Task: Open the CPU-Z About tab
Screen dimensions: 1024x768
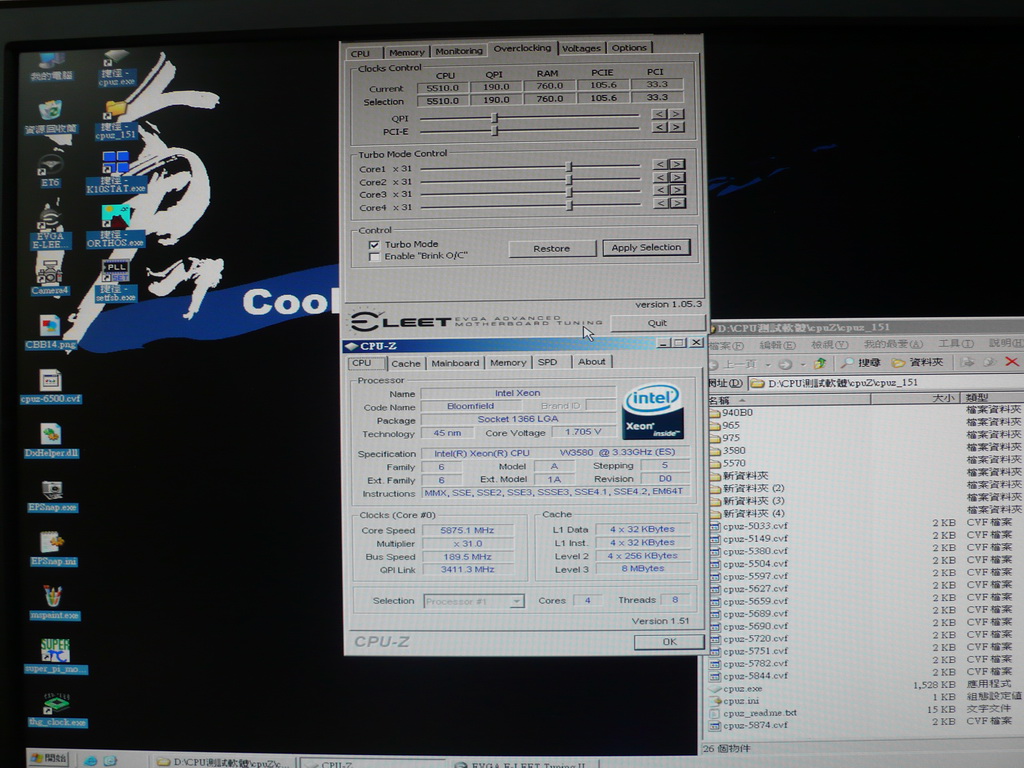Action: pos(592,361)
